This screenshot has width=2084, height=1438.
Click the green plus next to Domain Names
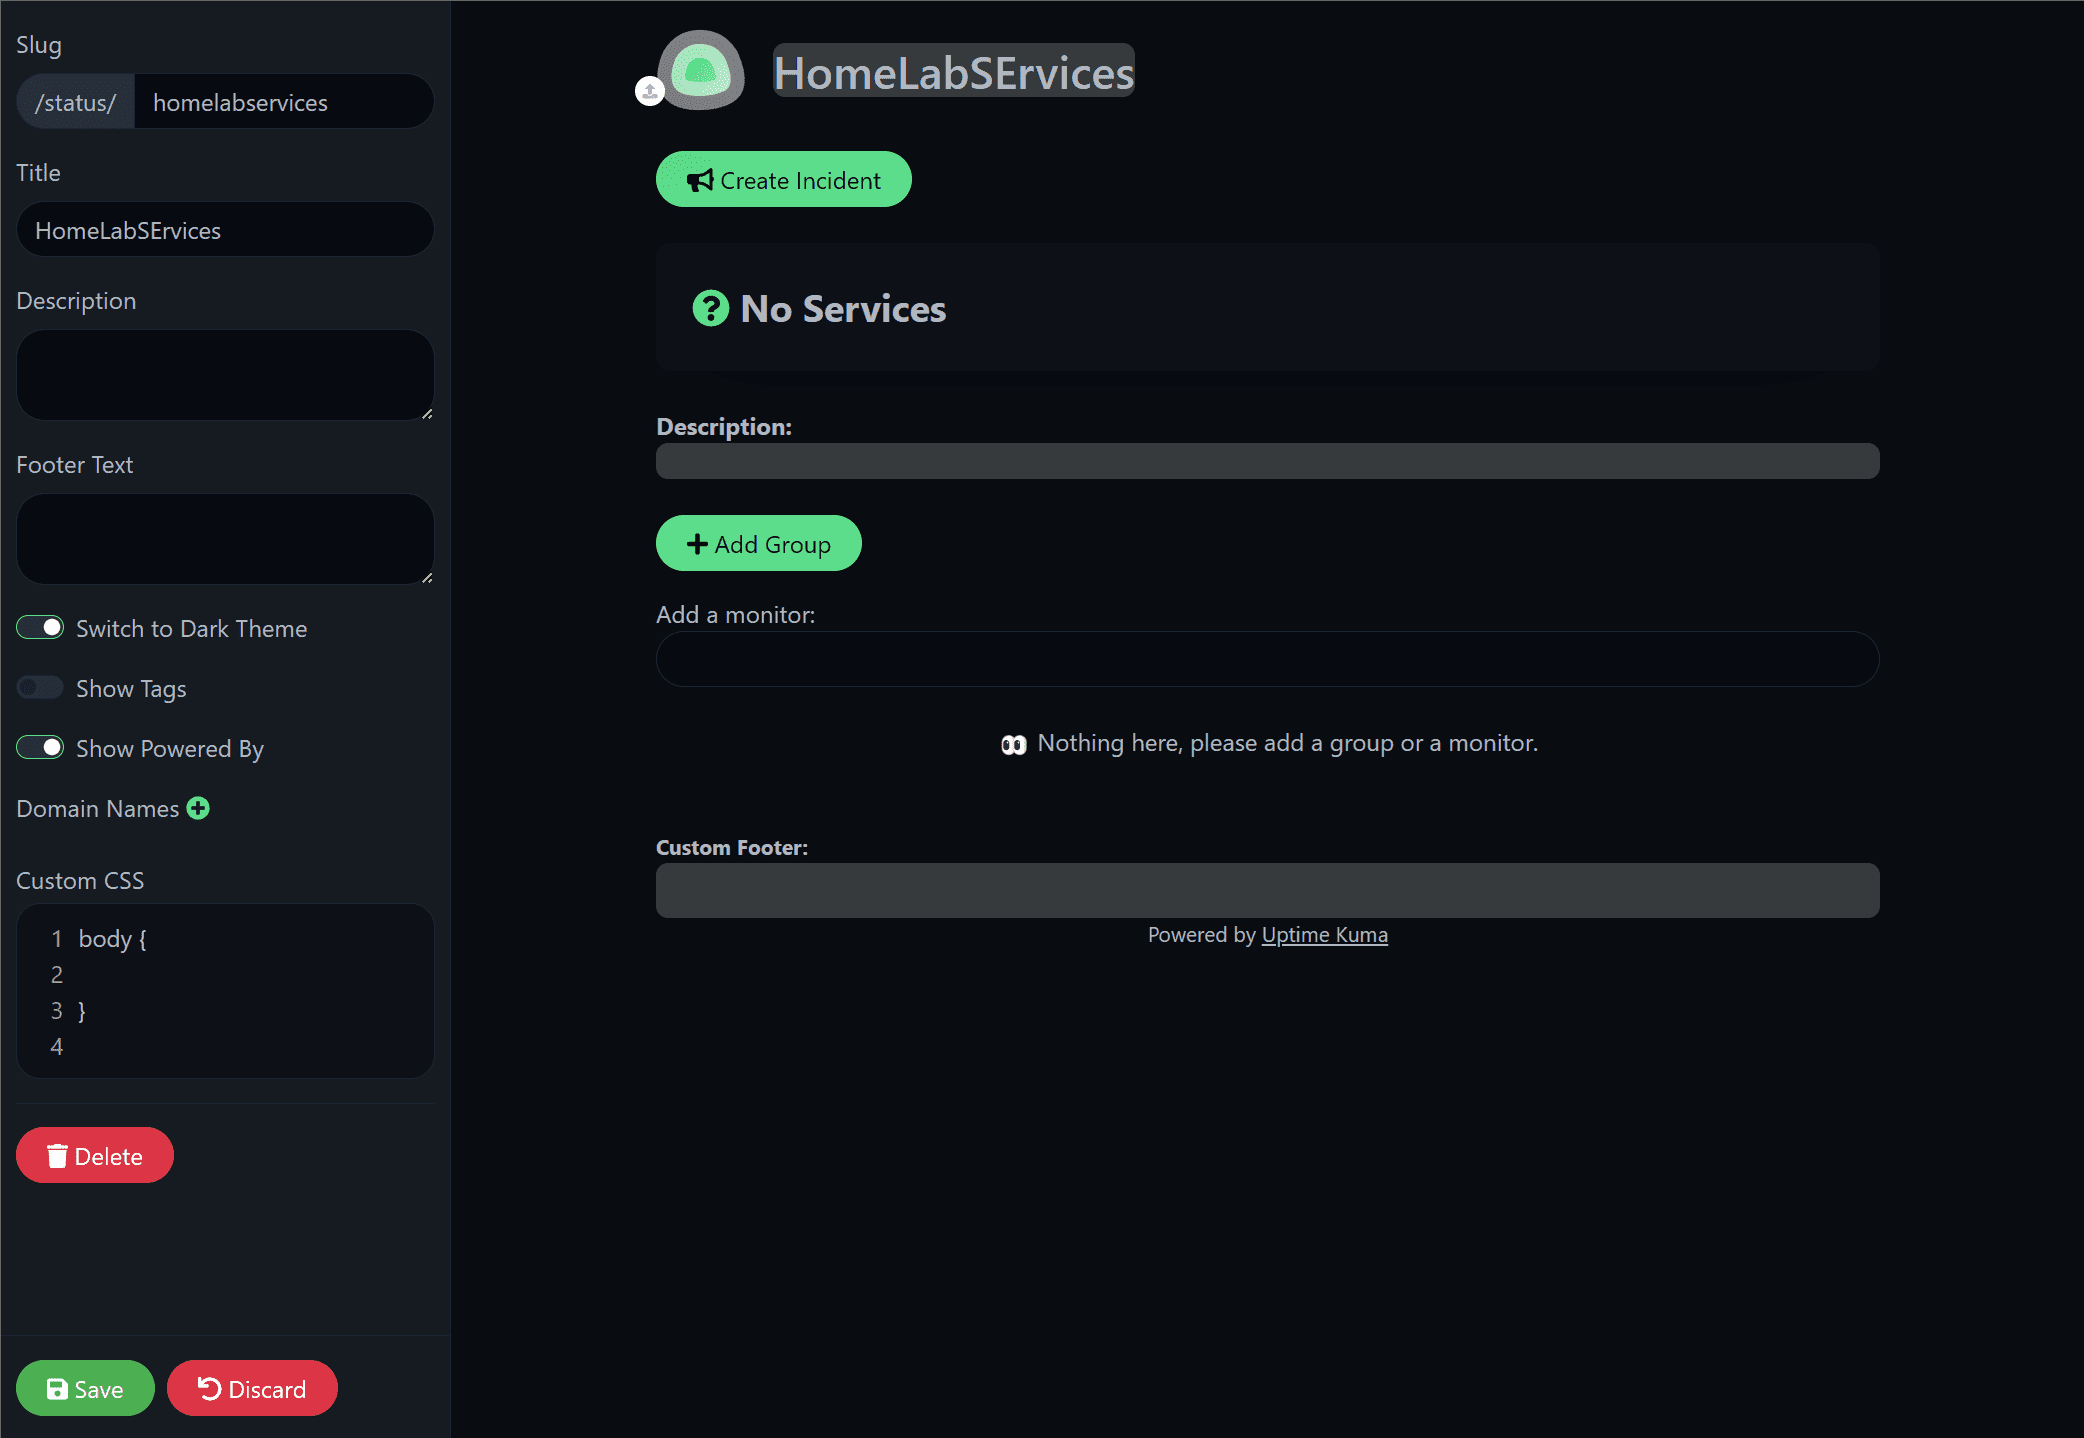pyautogui.click(x=198, y=808)
